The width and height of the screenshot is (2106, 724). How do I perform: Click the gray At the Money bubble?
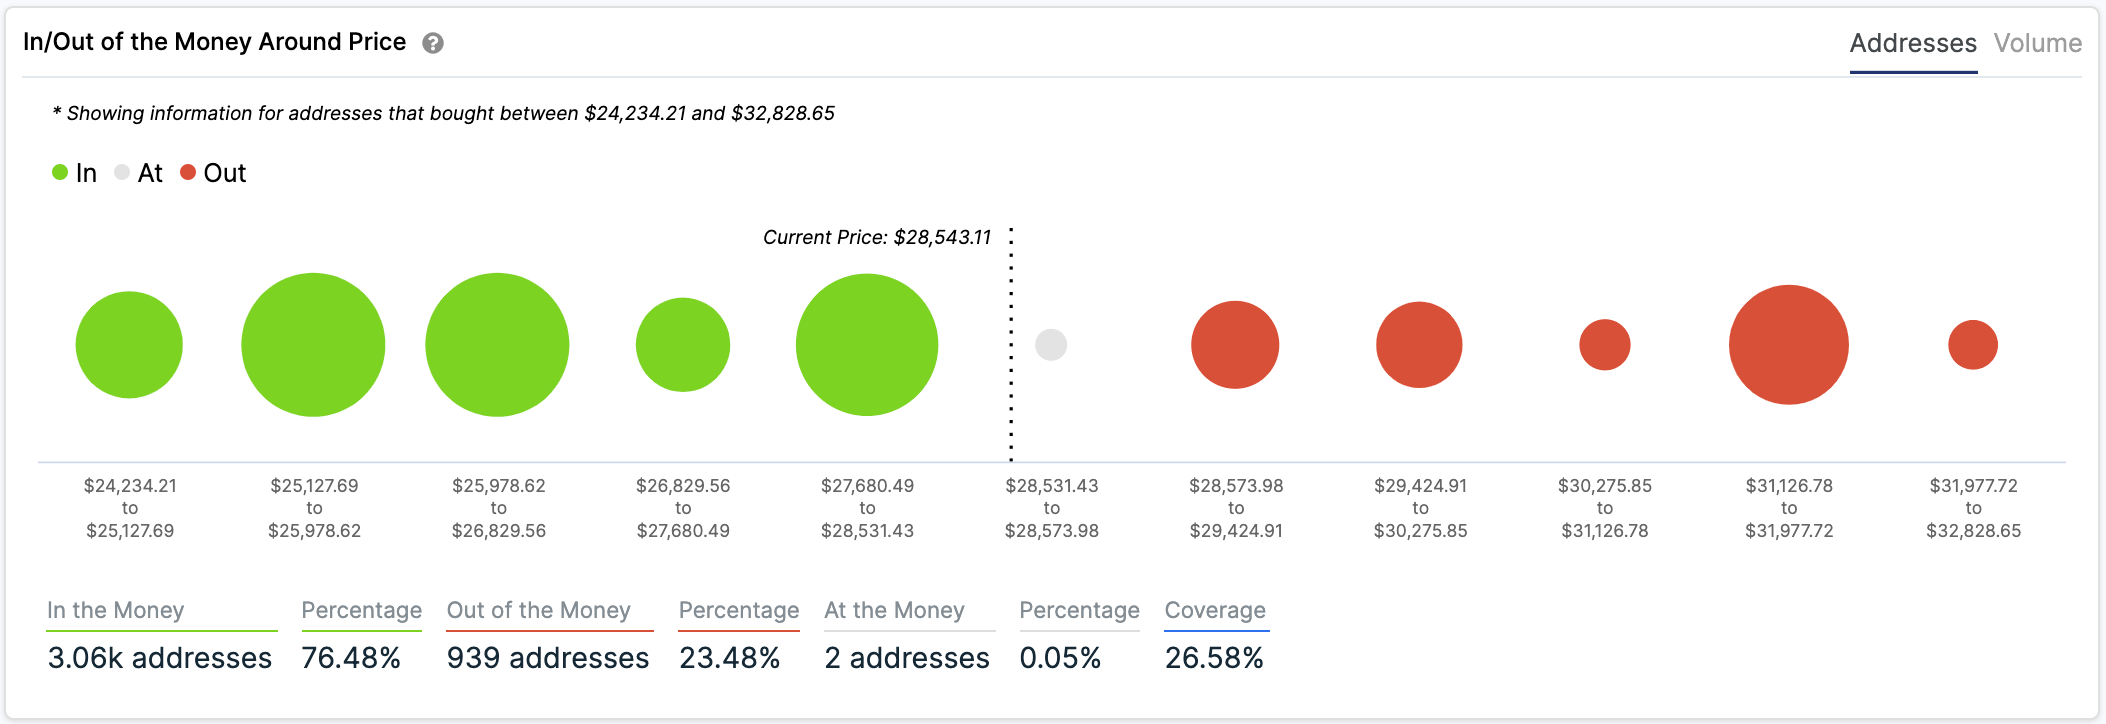pyautogui.click(x=1051, y=345)
